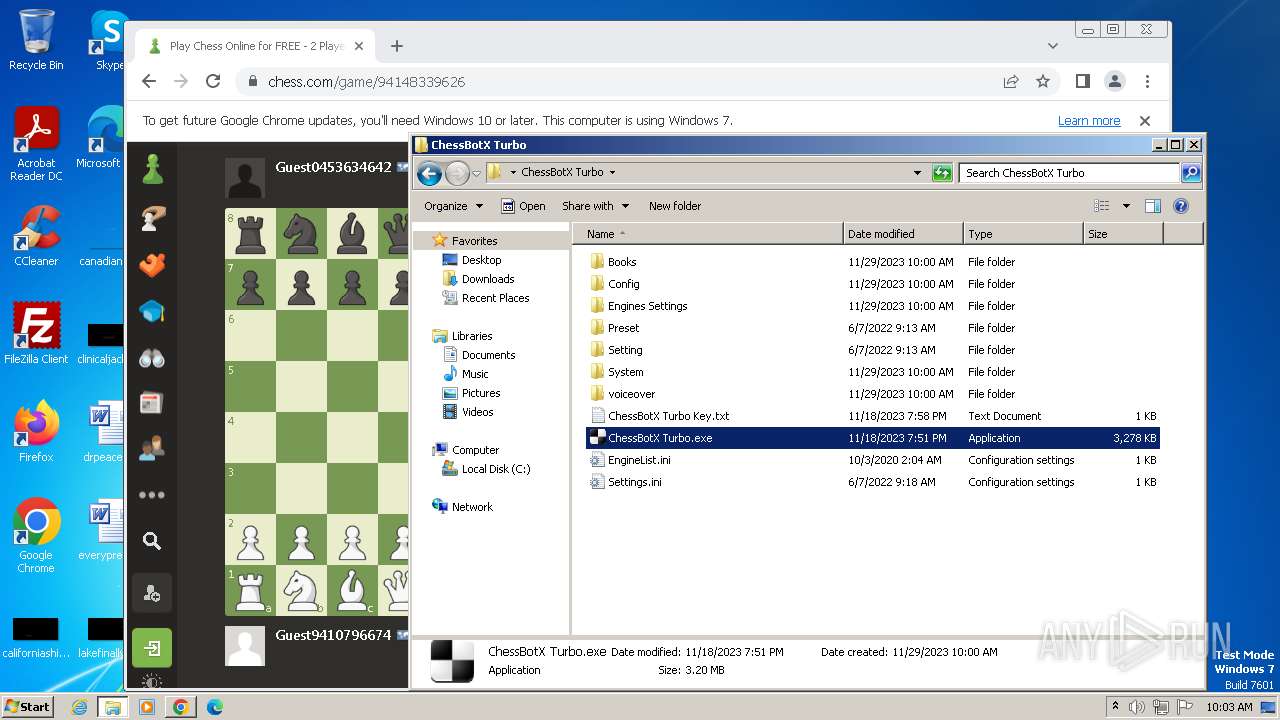Share this page icon in Chrome address bar
Viewport: 1280px width, 720px height.
[x=1011, y=82]
